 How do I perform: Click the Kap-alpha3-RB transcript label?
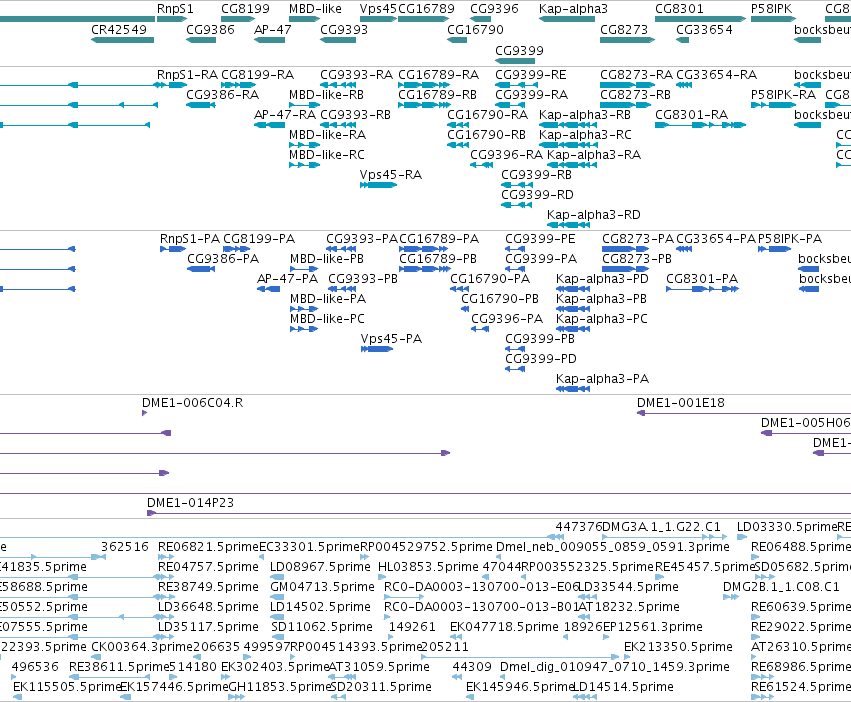(585, 115)
